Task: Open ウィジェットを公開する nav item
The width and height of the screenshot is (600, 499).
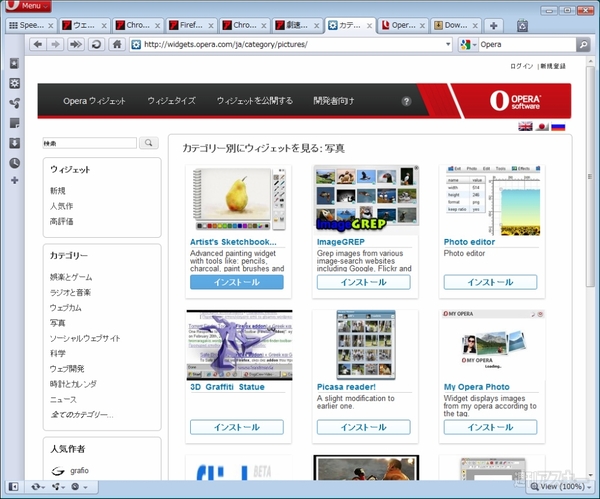Action: tap(255, 101)
